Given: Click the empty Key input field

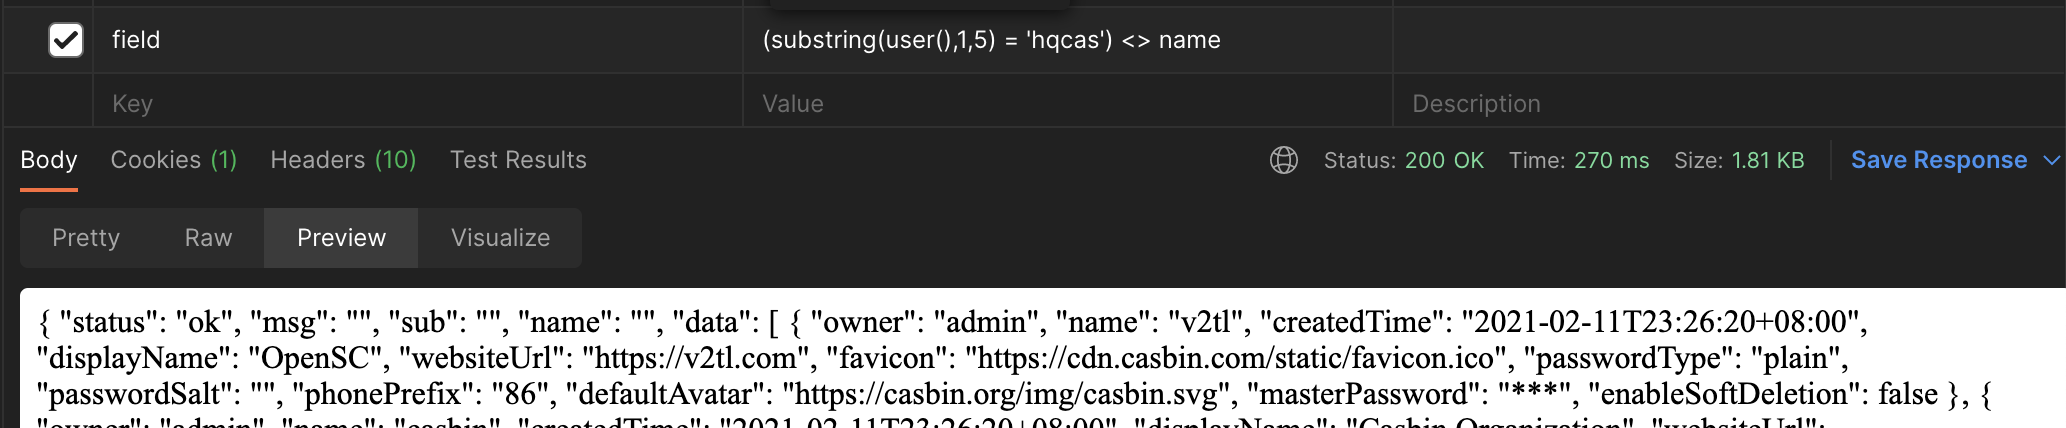Looking at the screenshot, I should (x=418, y=103).
